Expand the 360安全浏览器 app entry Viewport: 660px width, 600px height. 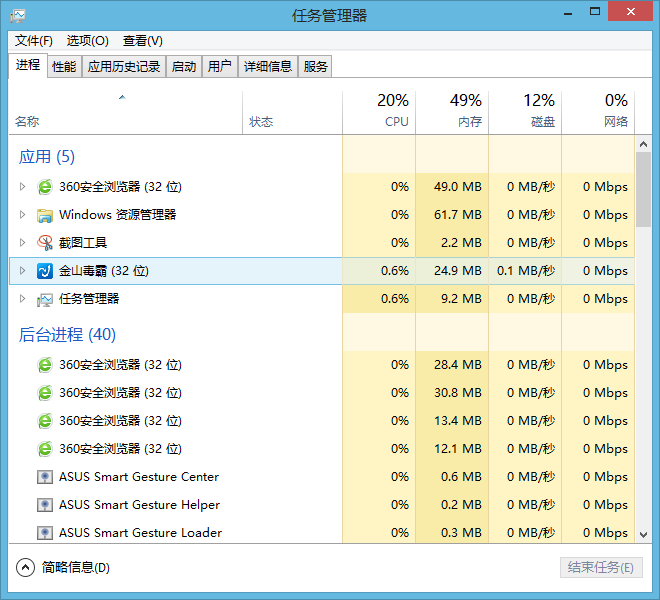click(x=22, y=187)
